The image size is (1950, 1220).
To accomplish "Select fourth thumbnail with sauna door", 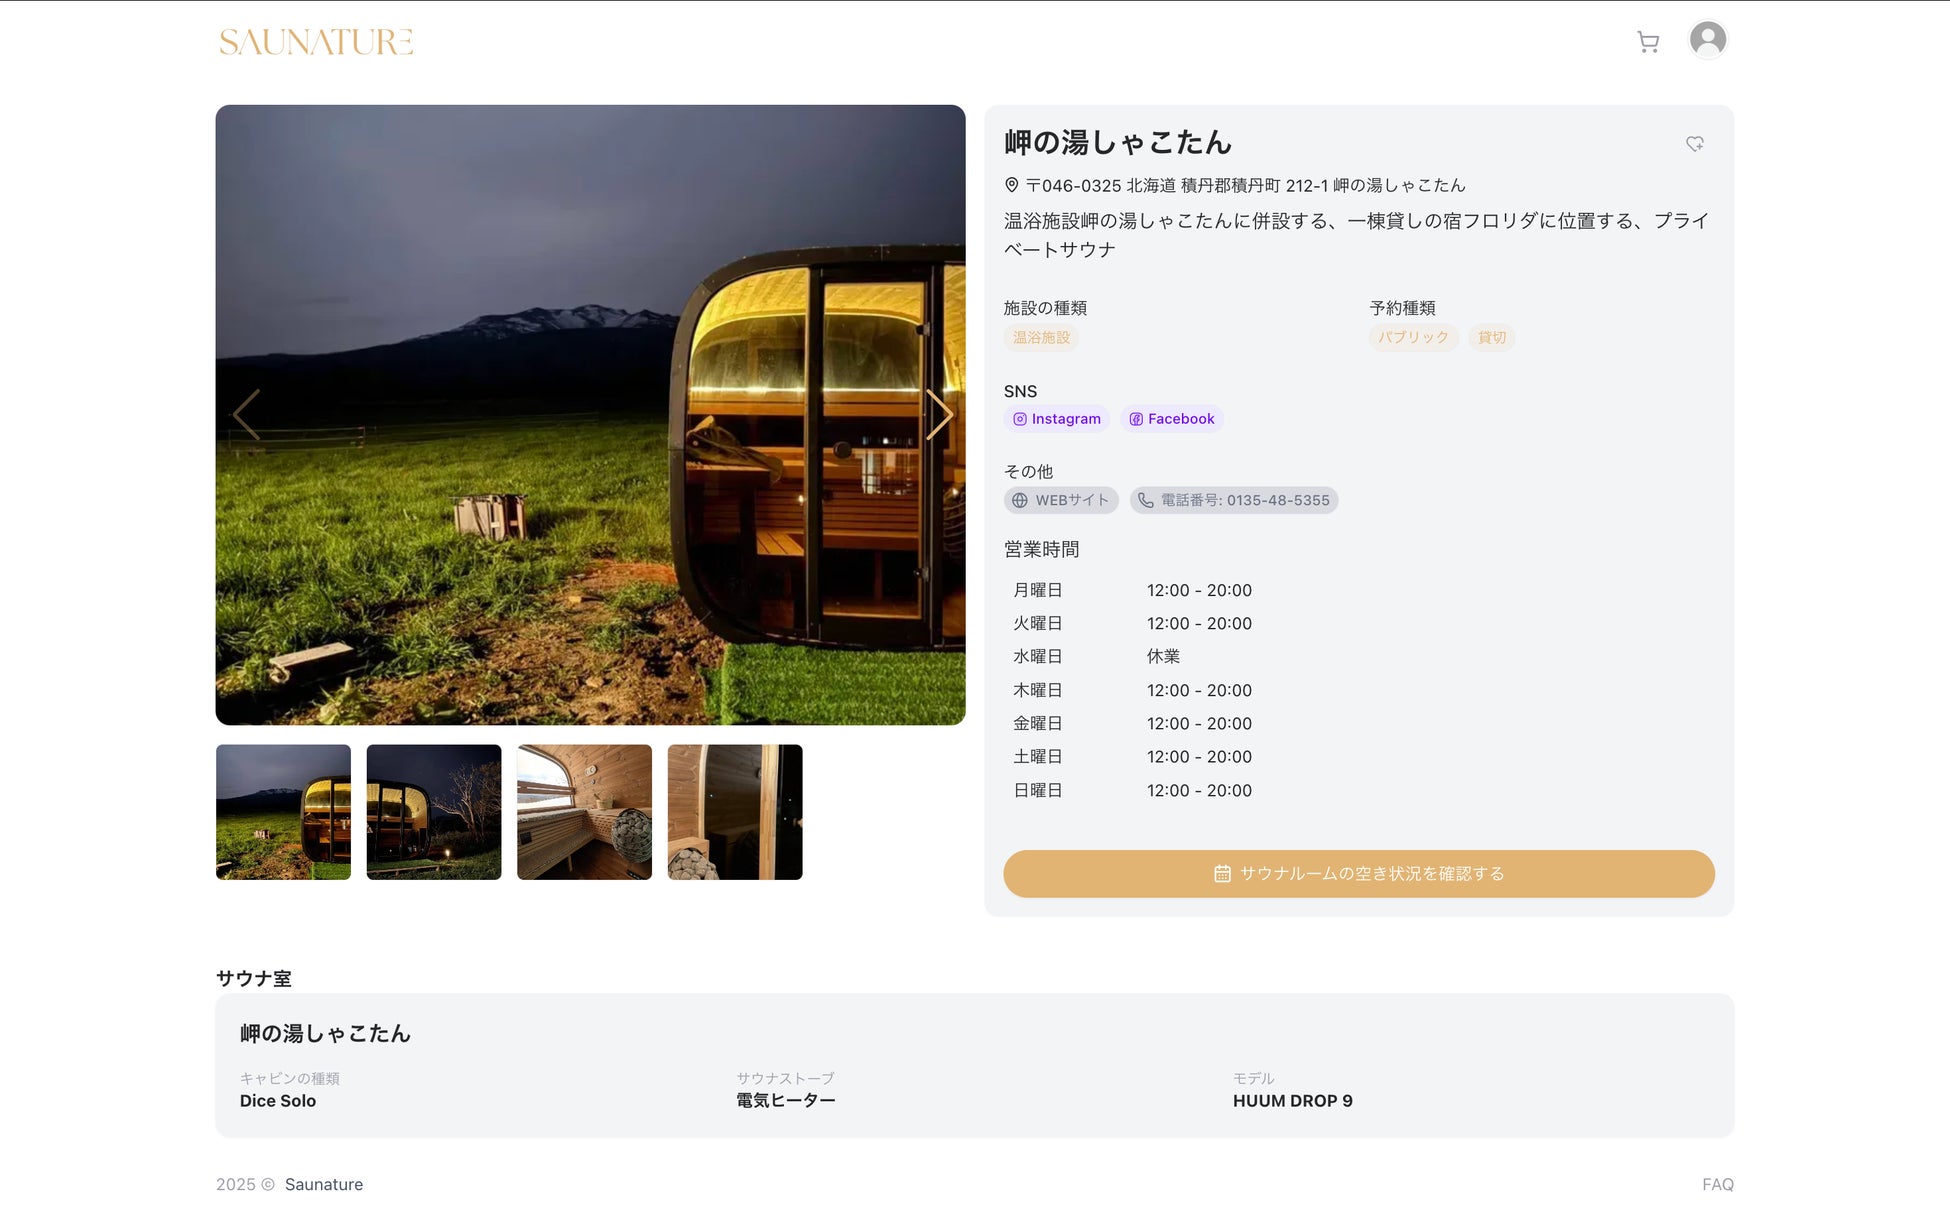I will [735, 812].
